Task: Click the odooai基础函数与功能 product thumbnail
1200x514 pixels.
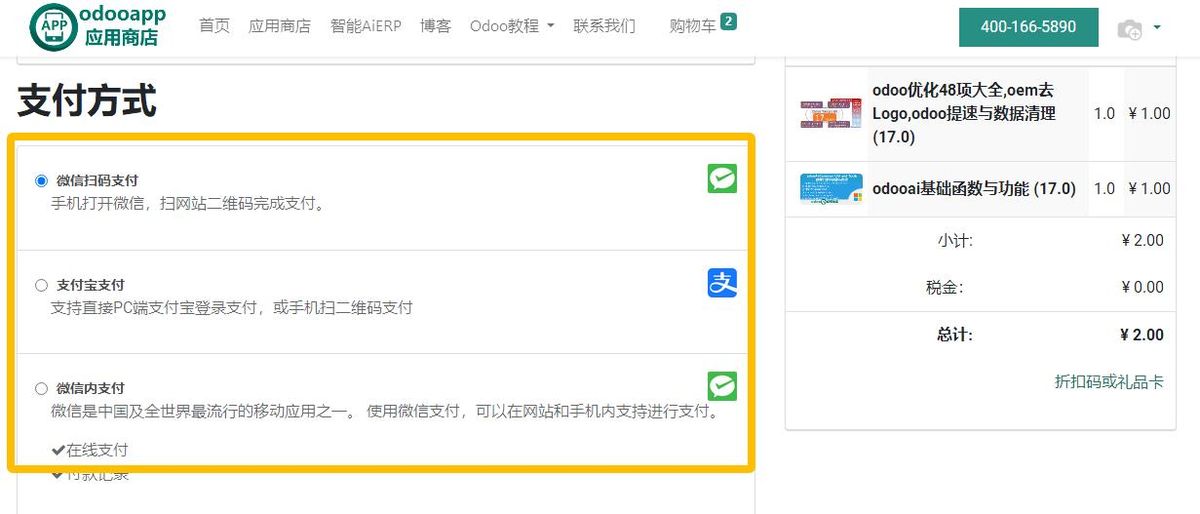Action: [830, 189]
